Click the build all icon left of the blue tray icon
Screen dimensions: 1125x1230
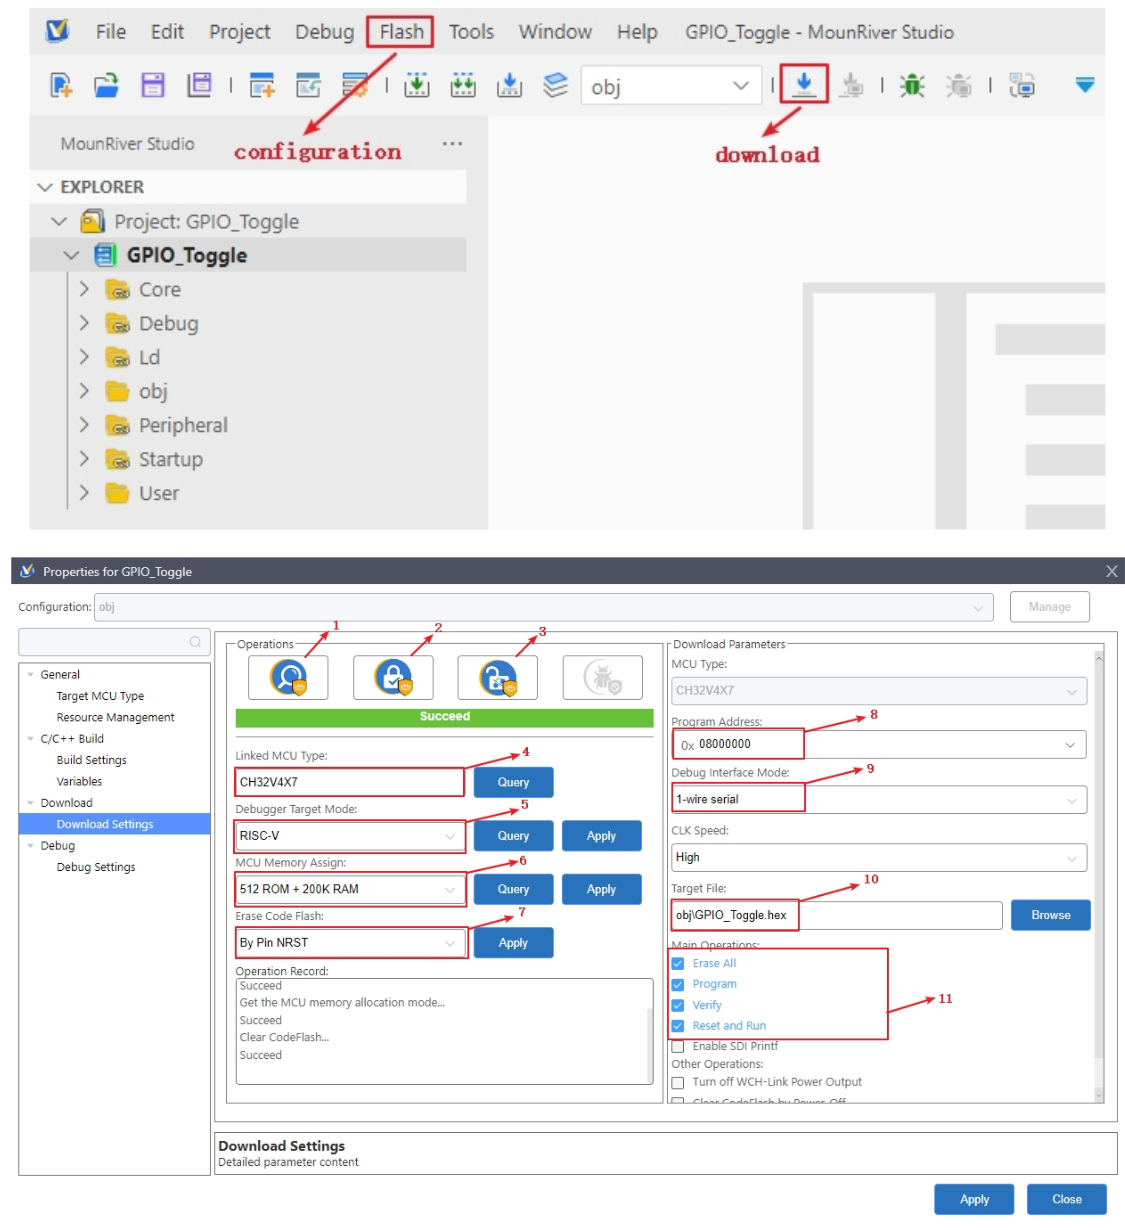pyautogui.click(x=463, y=85)
